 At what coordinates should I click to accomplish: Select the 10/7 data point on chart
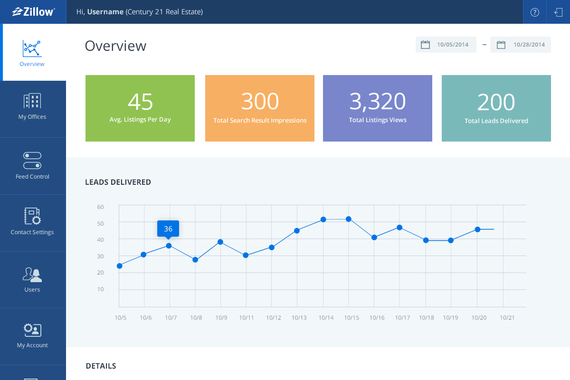click(x=169, y=246)
